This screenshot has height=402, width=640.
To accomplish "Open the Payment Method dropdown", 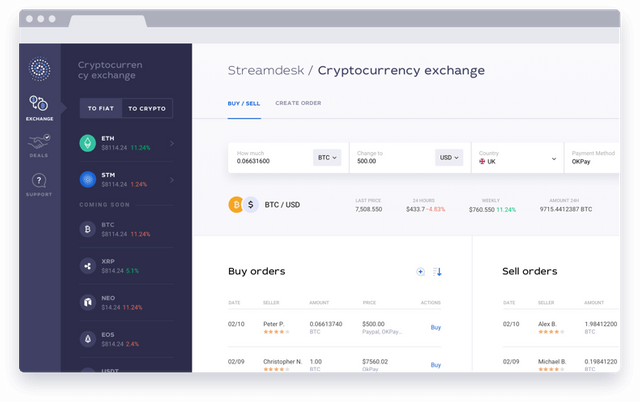I will coord(592,158).
